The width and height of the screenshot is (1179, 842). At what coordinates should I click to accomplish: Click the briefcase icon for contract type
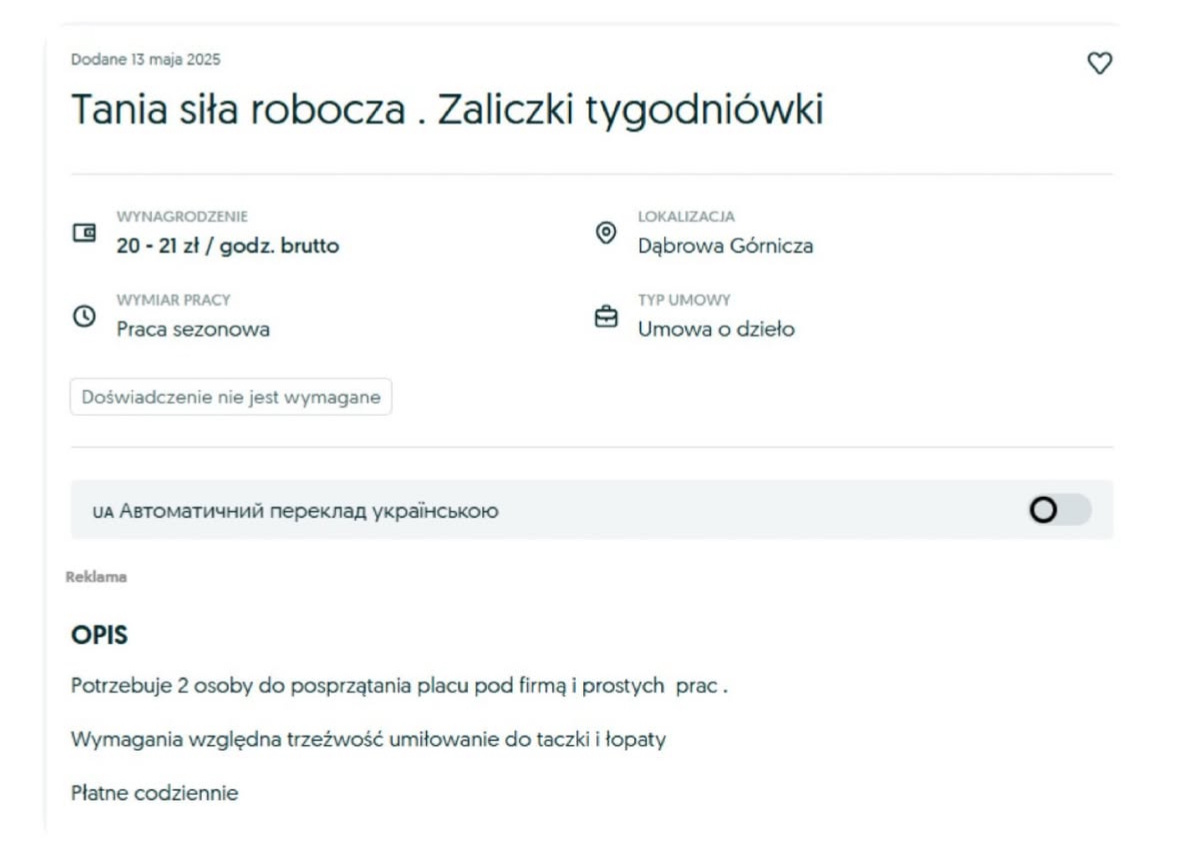[x=605, y=317]
